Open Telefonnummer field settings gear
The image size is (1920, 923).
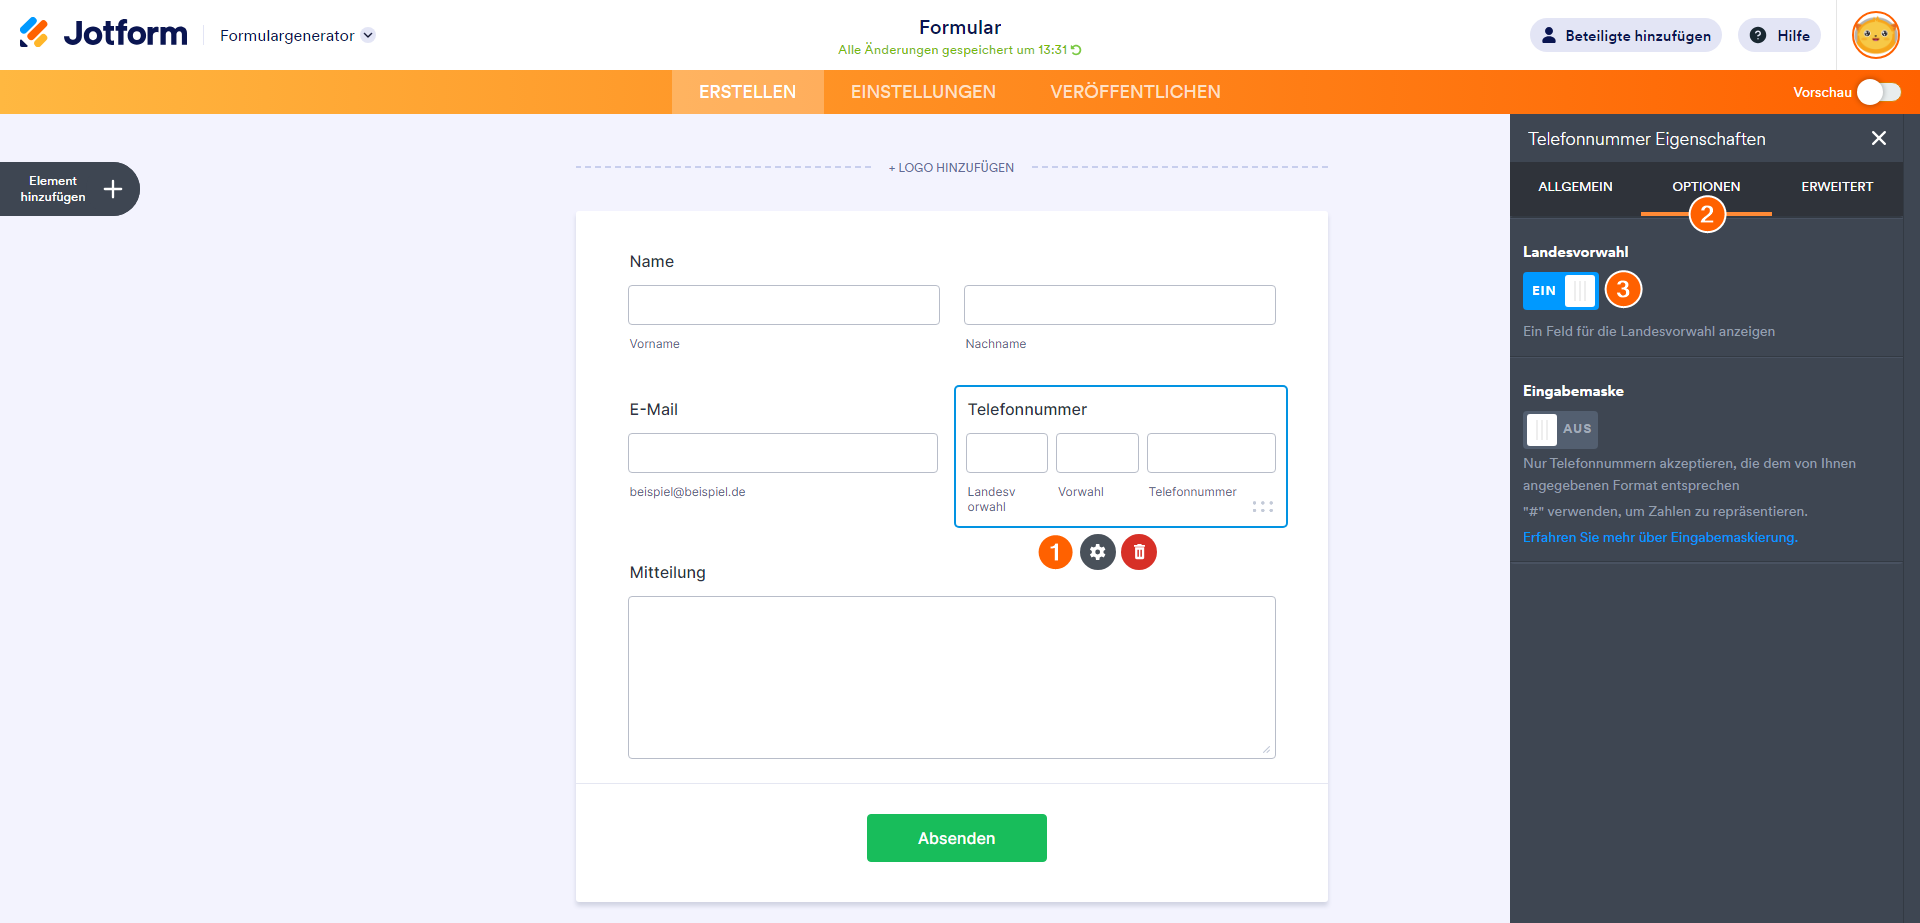coord(1097,552)
